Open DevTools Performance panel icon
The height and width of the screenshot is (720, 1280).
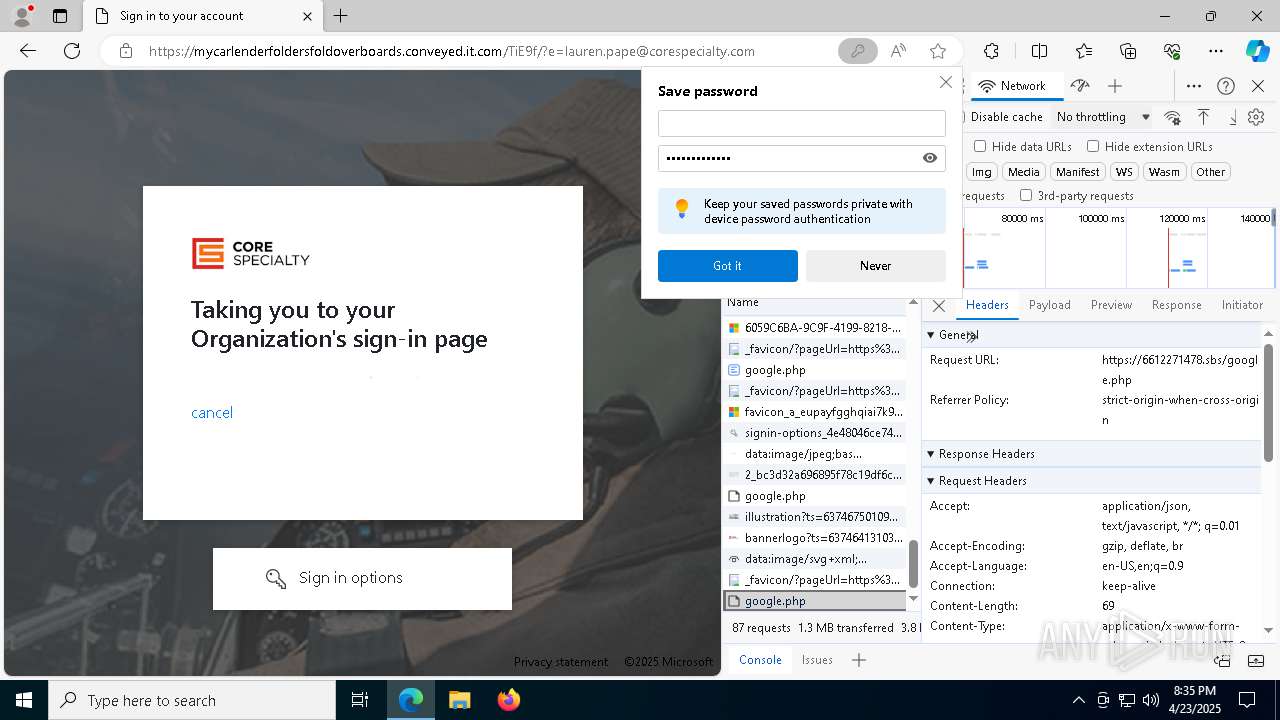(x=1079, y=86)
